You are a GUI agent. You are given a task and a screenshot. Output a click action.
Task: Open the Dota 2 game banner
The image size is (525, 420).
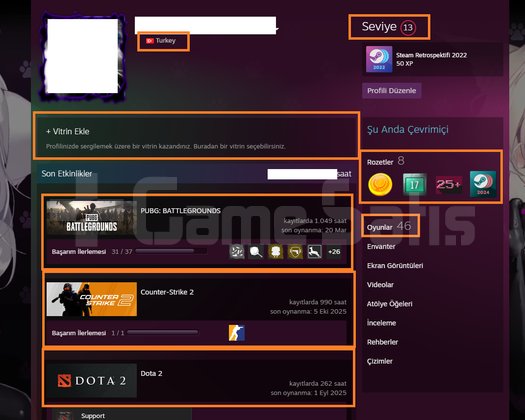[91, 380]
